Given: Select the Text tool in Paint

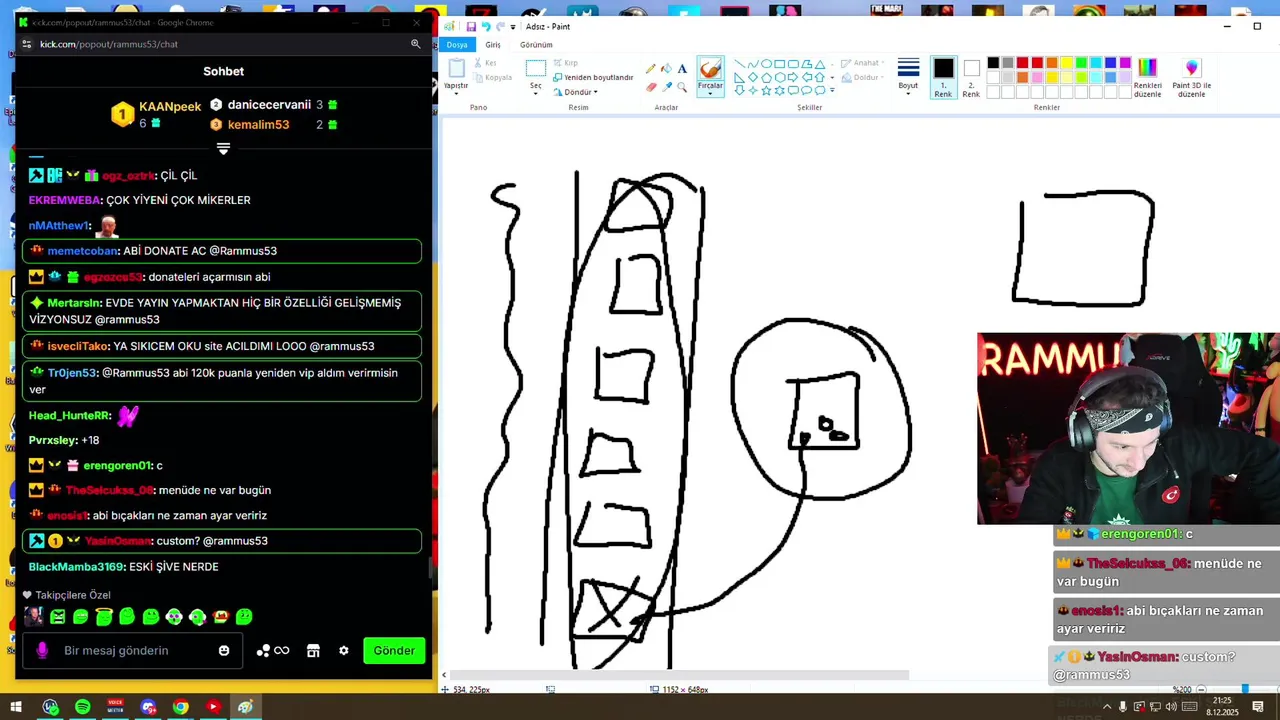Looking at the screenshot, I should tap(682, 69).
